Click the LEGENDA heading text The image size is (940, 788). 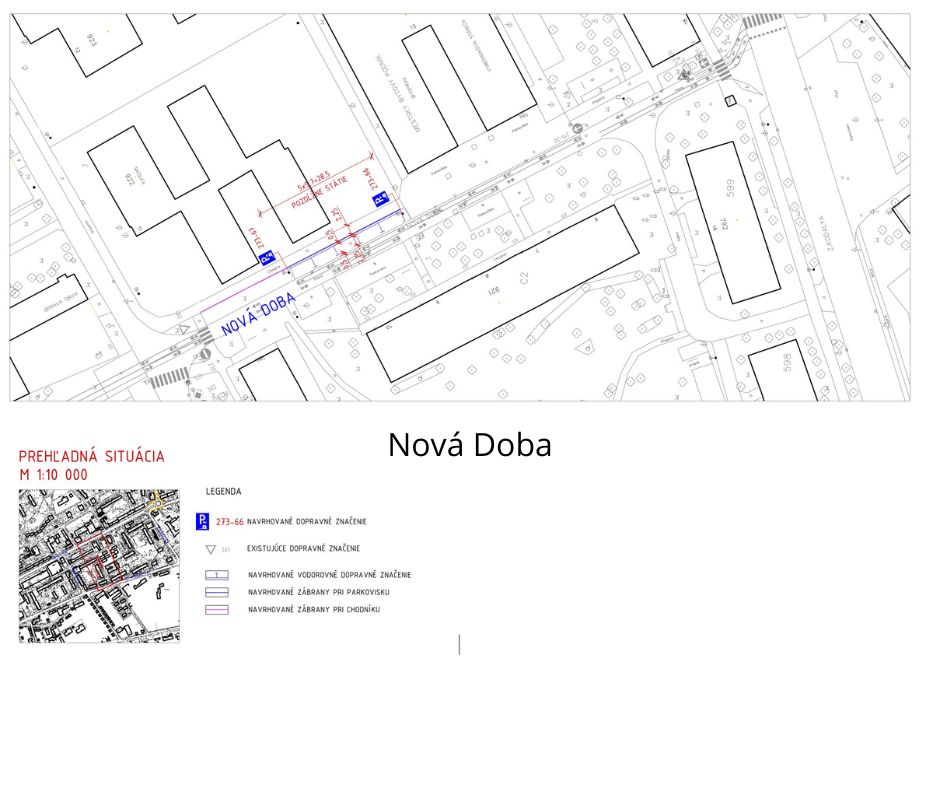(x=223, y=492)
